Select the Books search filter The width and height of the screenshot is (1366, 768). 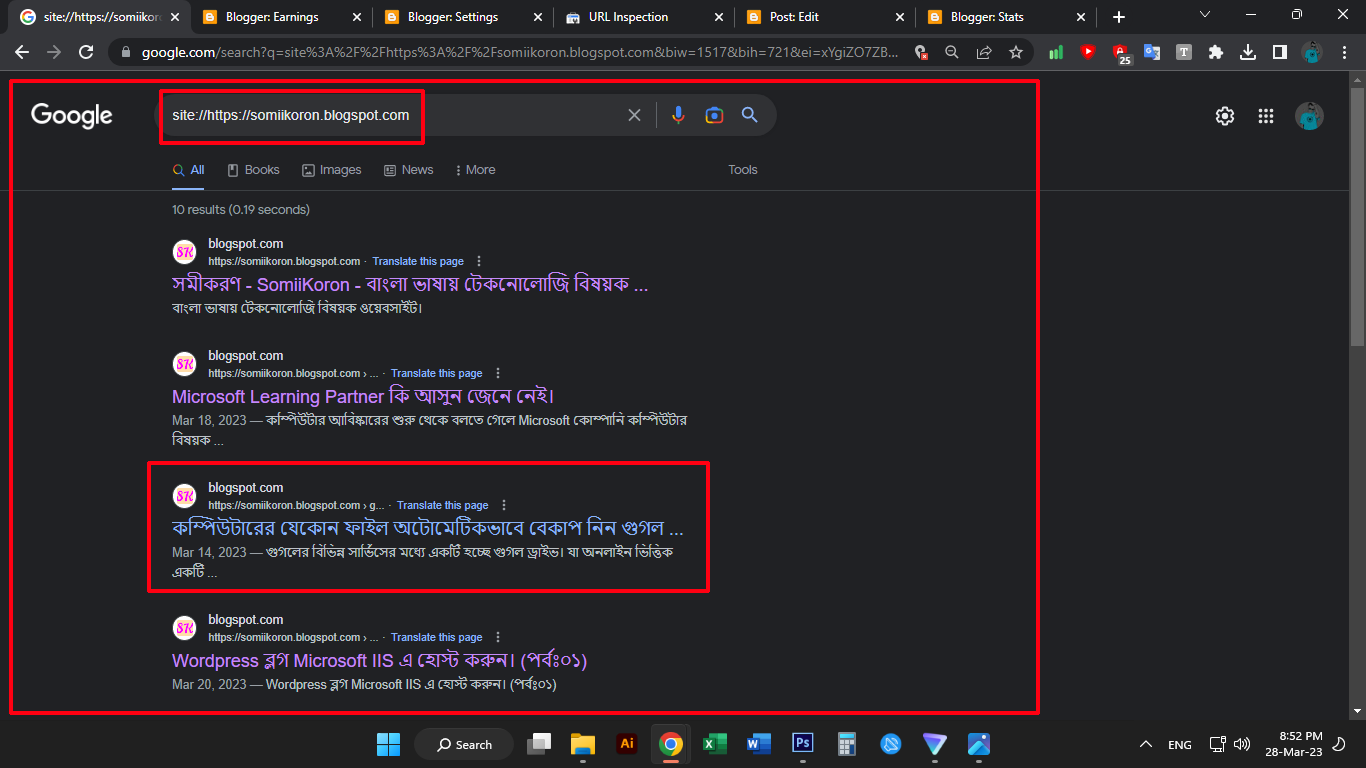[253, 170]
